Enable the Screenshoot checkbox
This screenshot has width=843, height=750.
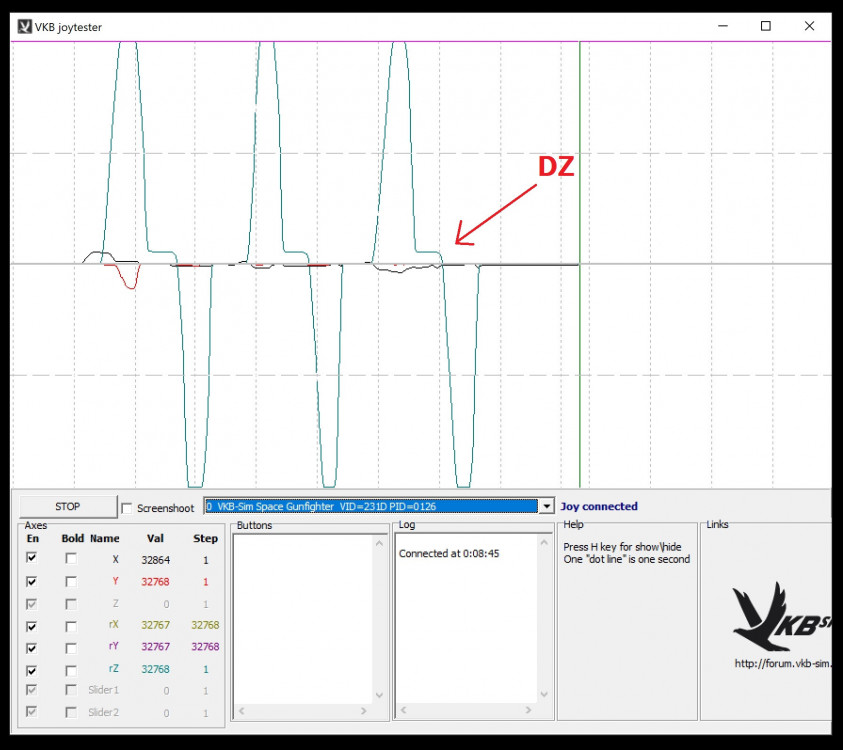click(127, 508)
